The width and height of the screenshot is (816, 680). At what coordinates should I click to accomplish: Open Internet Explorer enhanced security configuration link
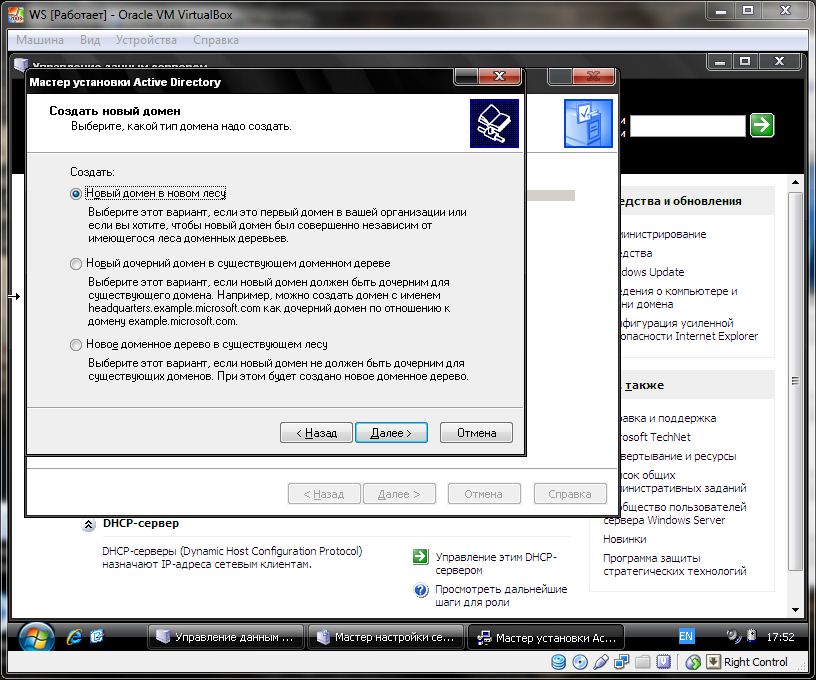(x=689, y=329)
